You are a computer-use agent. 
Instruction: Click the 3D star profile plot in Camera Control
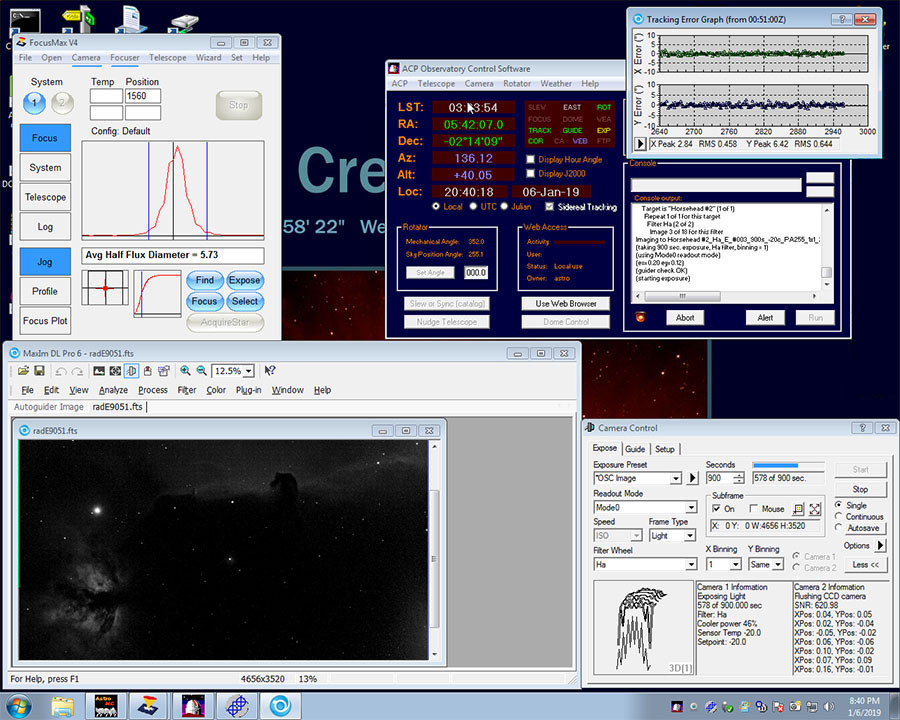coord(643,628)
